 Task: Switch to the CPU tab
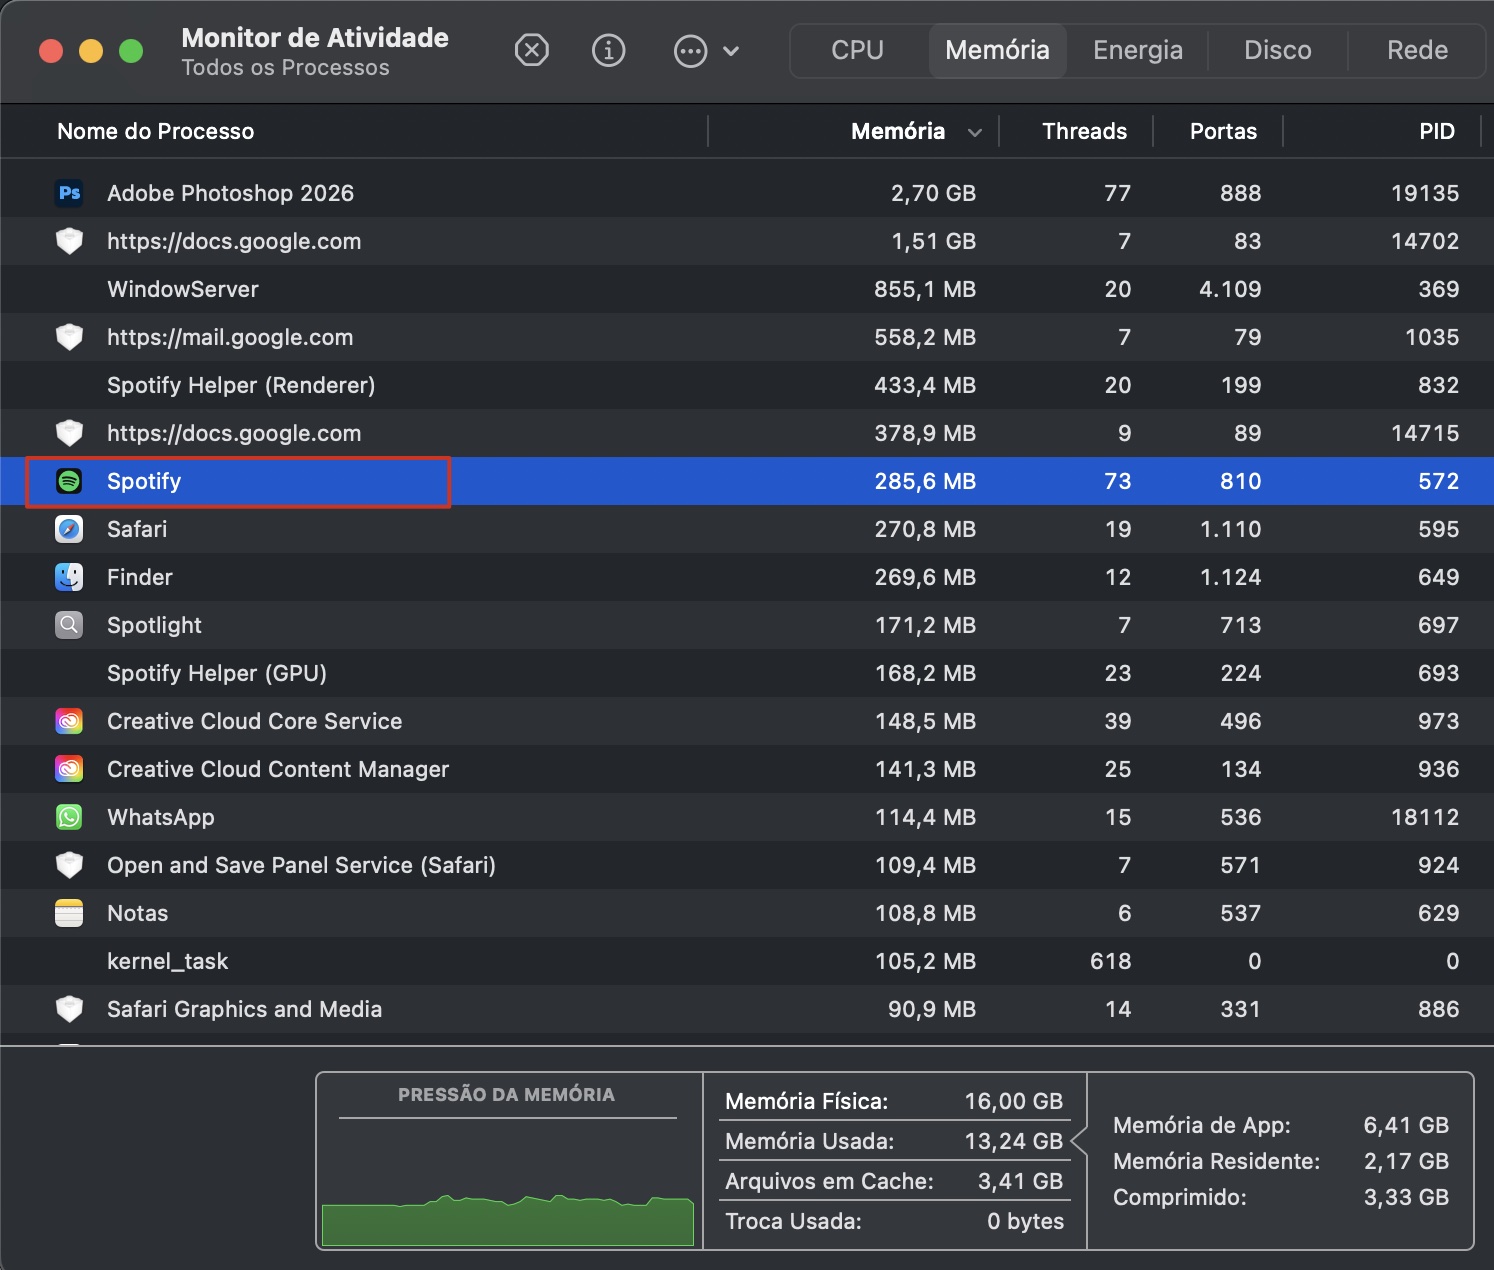pyautogui.click(x=857, y=49)
